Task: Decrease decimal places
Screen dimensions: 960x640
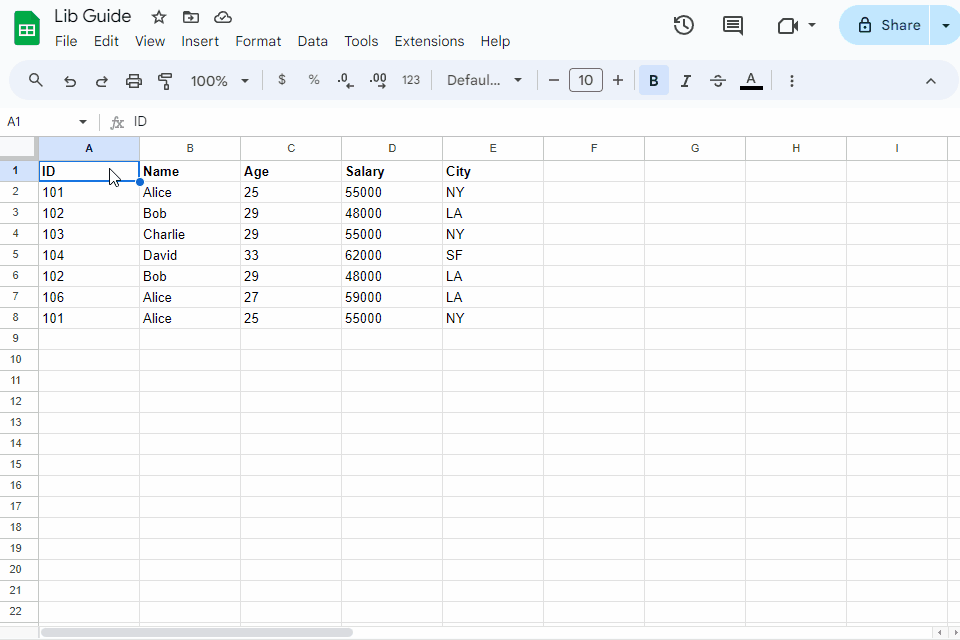Action: (x=346, y=80)
